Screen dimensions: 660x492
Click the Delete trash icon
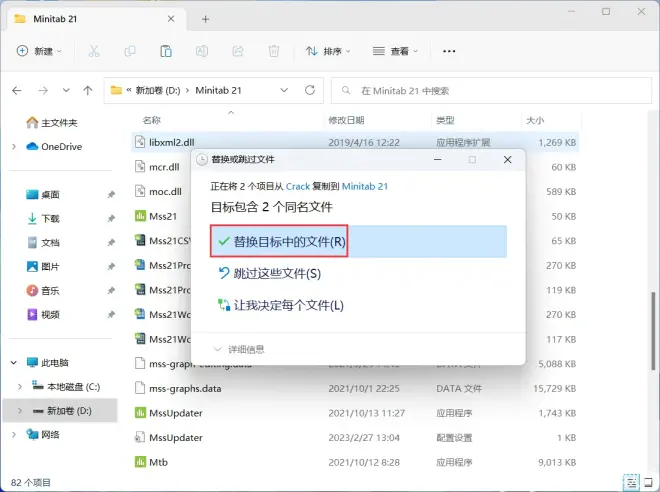[274, 51]
